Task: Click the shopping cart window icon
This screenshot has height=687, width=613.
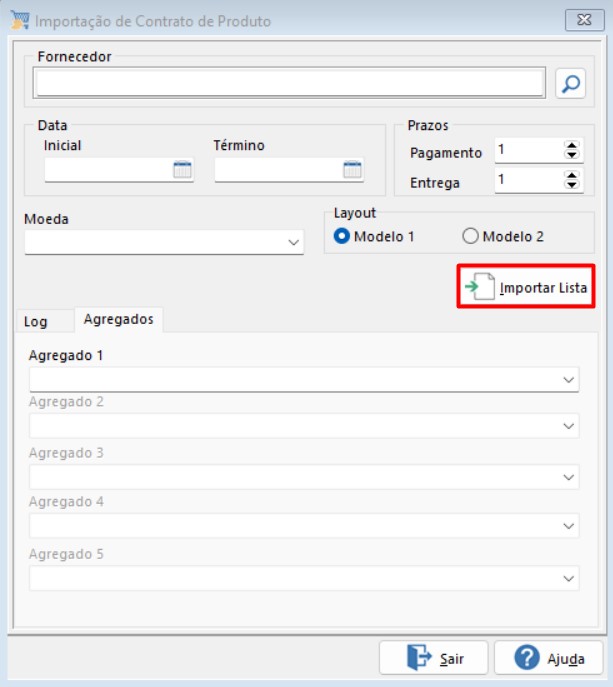Action: [20, 20]
